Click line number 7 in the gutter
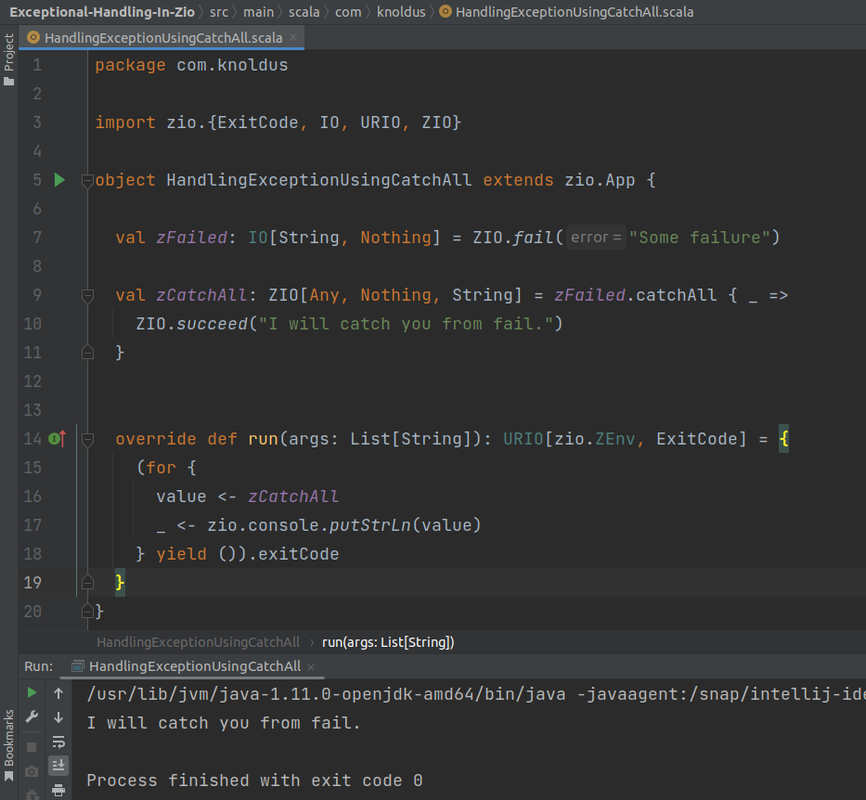The image size is (866, 800). point(36,238)
